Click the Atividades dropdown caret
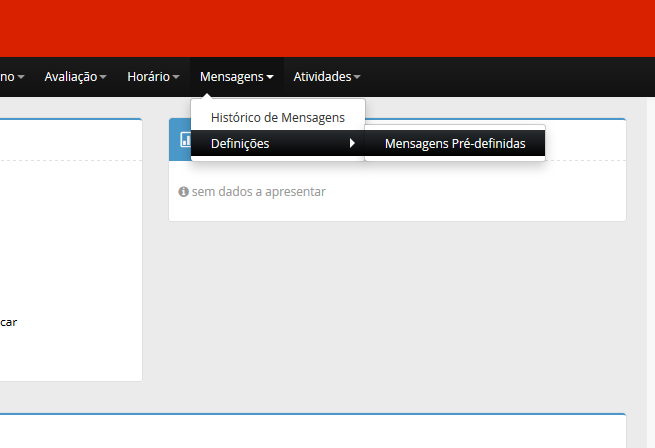This screenshot has height=448, width=655. [357, 77]
